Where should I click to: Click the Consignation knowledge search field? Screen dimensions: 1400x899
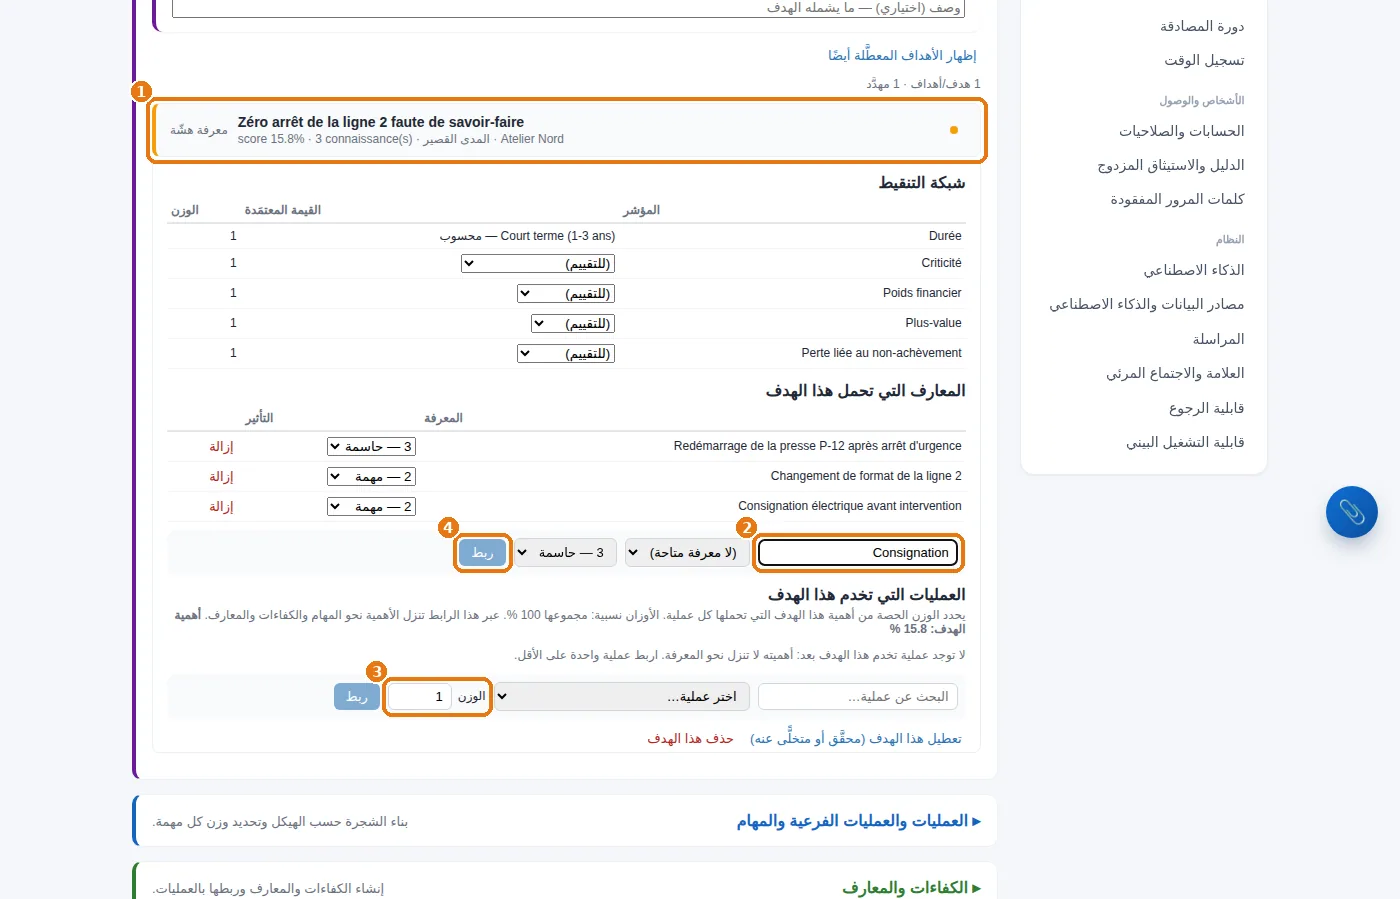pos(859,552)
